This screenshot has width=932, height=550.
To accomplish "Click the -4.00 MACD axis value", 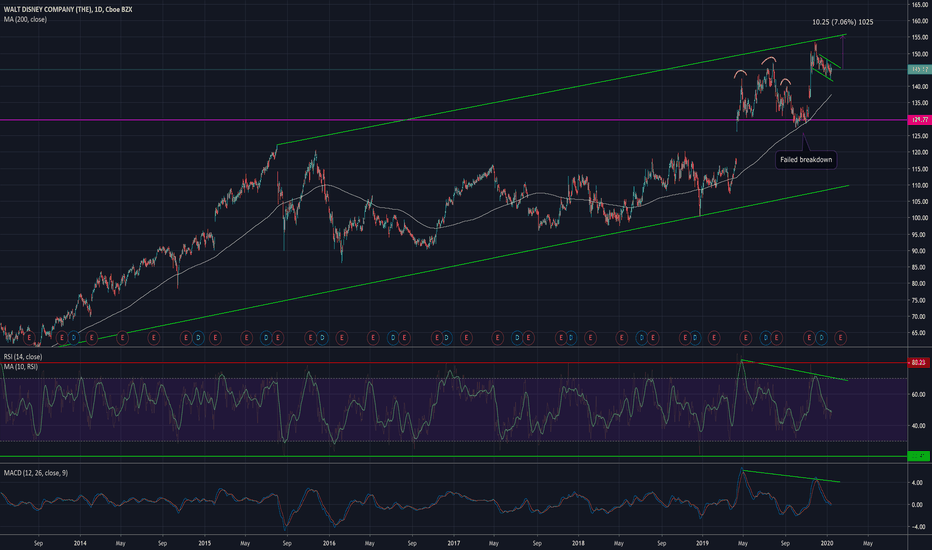I will coord(919,527).
